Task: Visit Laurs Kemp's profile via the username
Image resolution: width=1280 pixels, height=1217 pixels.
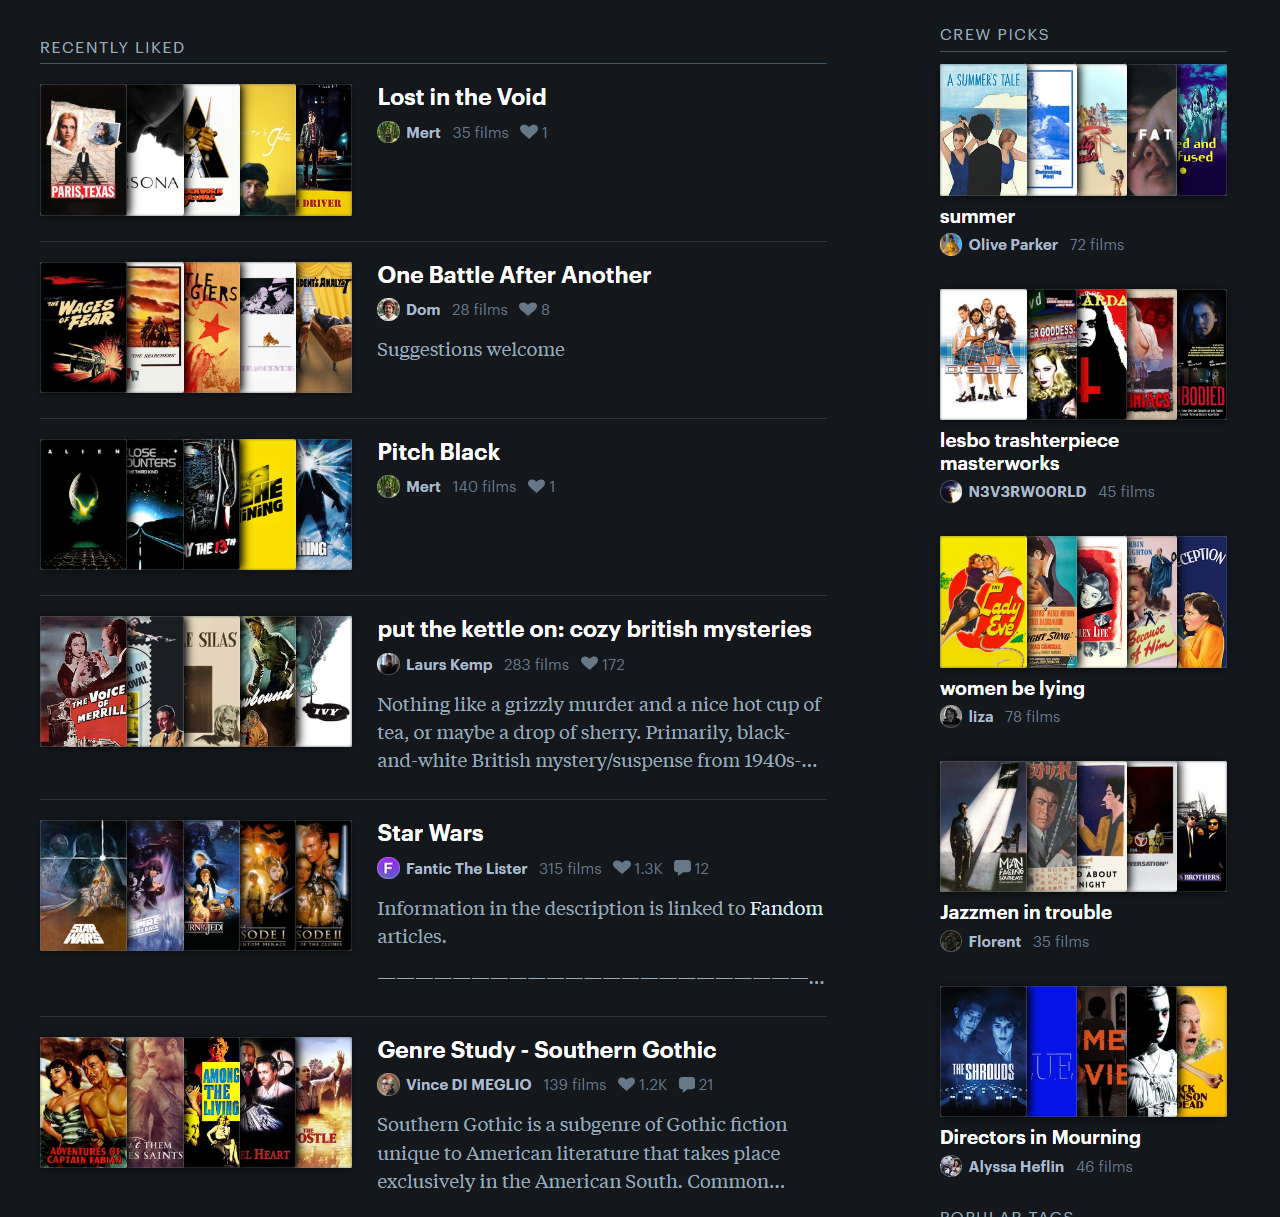Action: tap(449, 664)
